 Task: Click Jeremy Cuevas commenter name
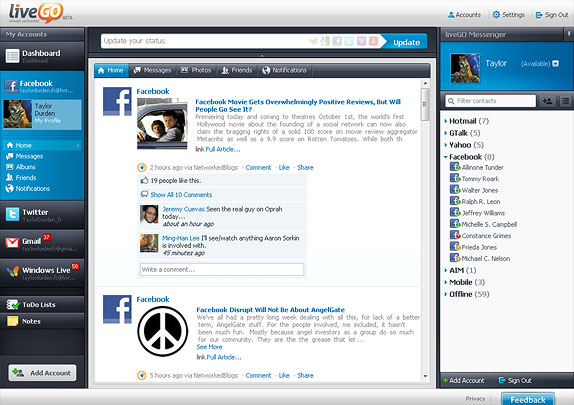point(183,209)
